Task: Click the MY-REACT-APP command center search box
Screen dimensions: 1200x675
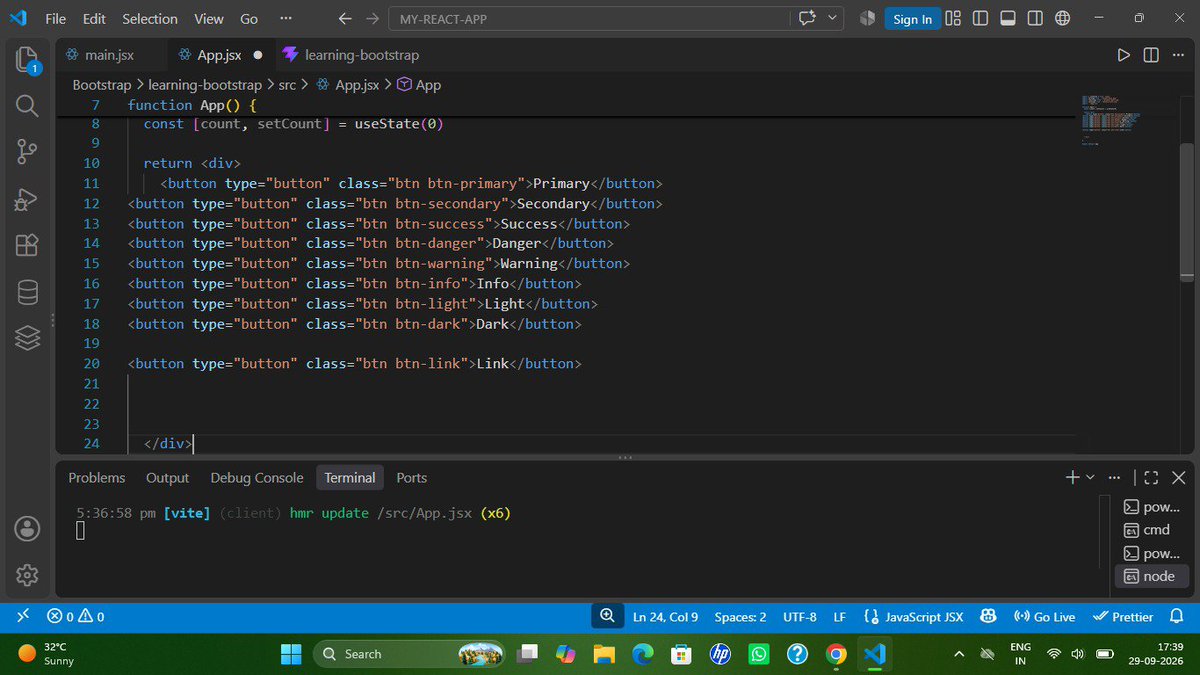Action: point(587,19)
